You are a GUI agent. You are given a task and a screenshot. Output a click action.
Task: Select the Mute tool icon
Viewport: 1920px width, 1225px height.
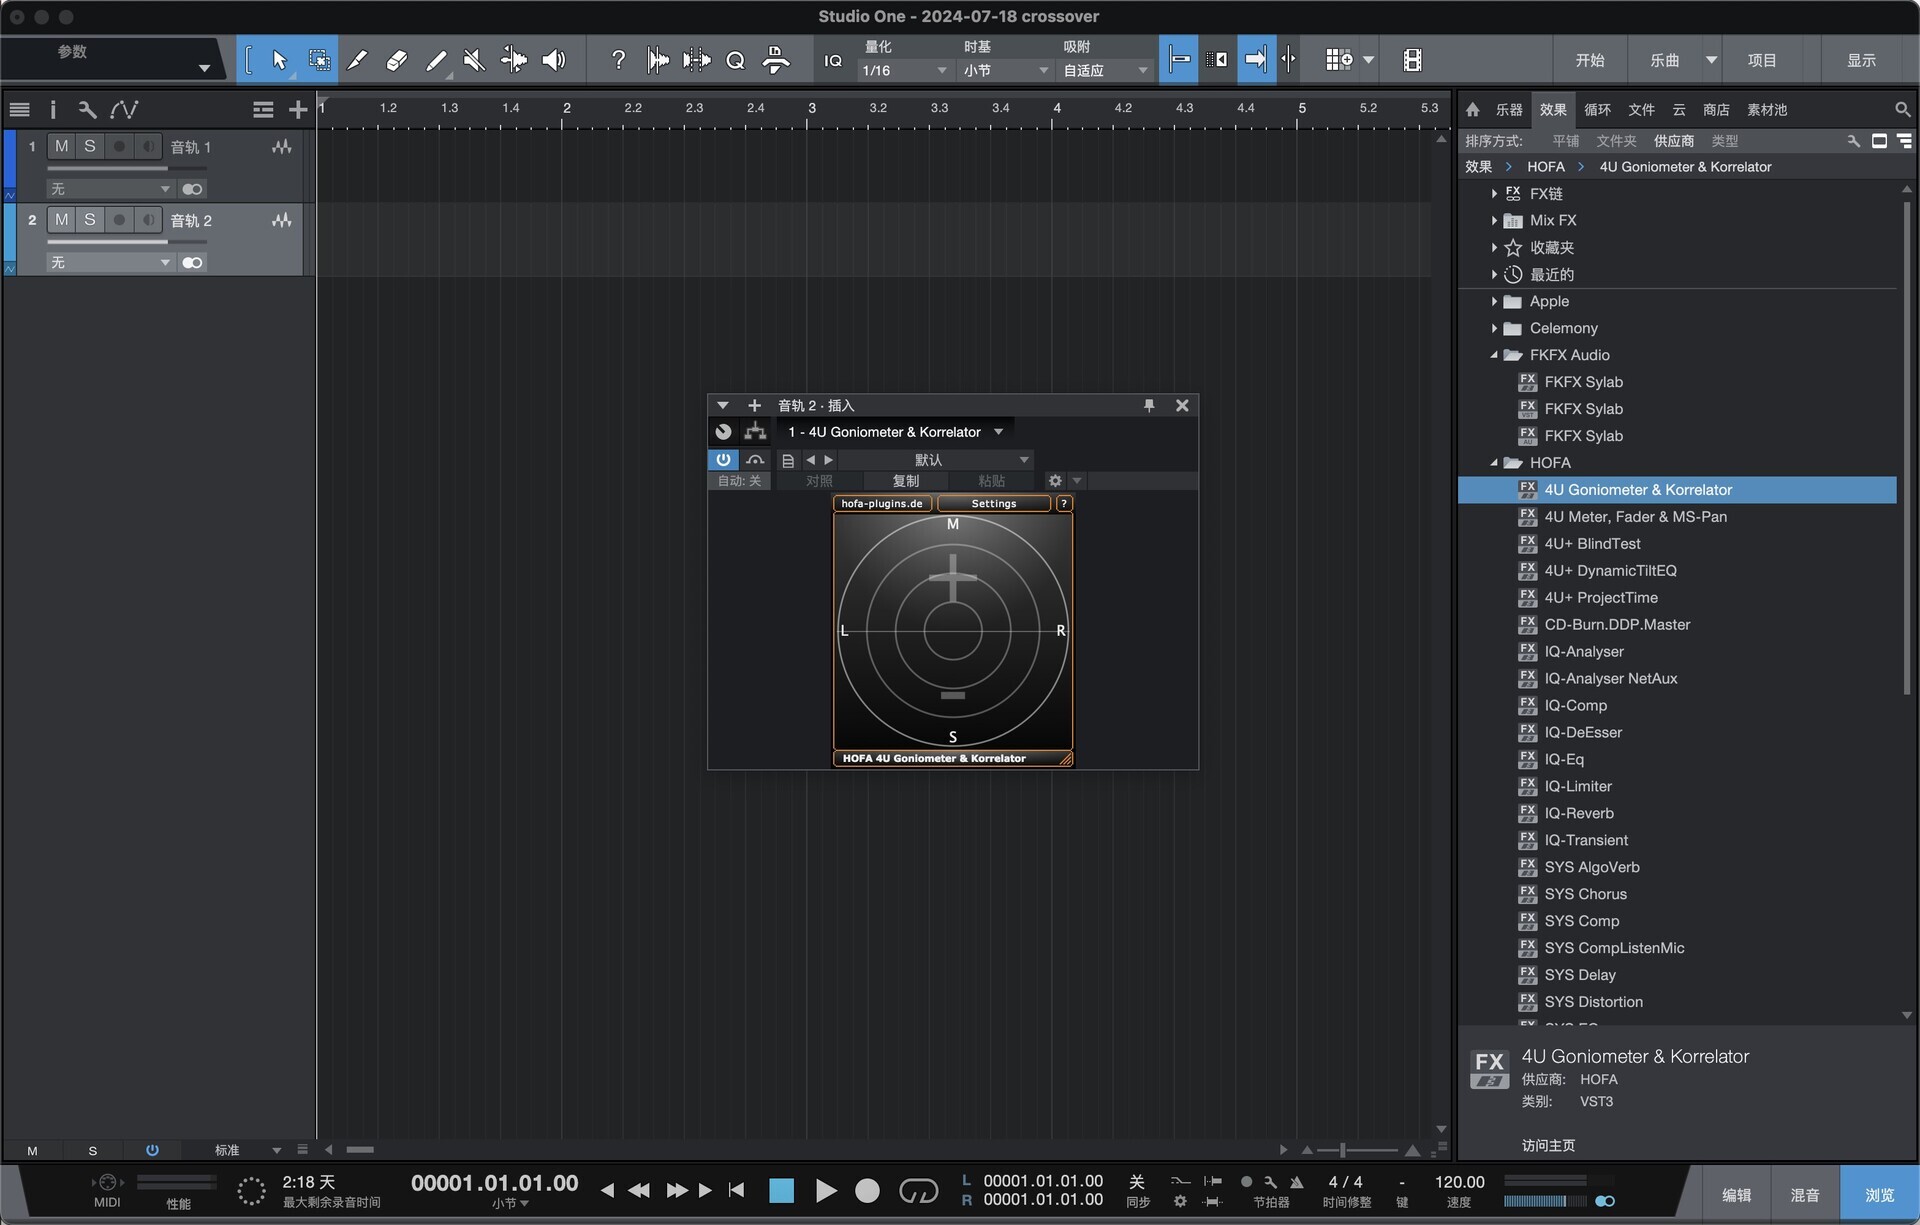[x=474, y=60]
